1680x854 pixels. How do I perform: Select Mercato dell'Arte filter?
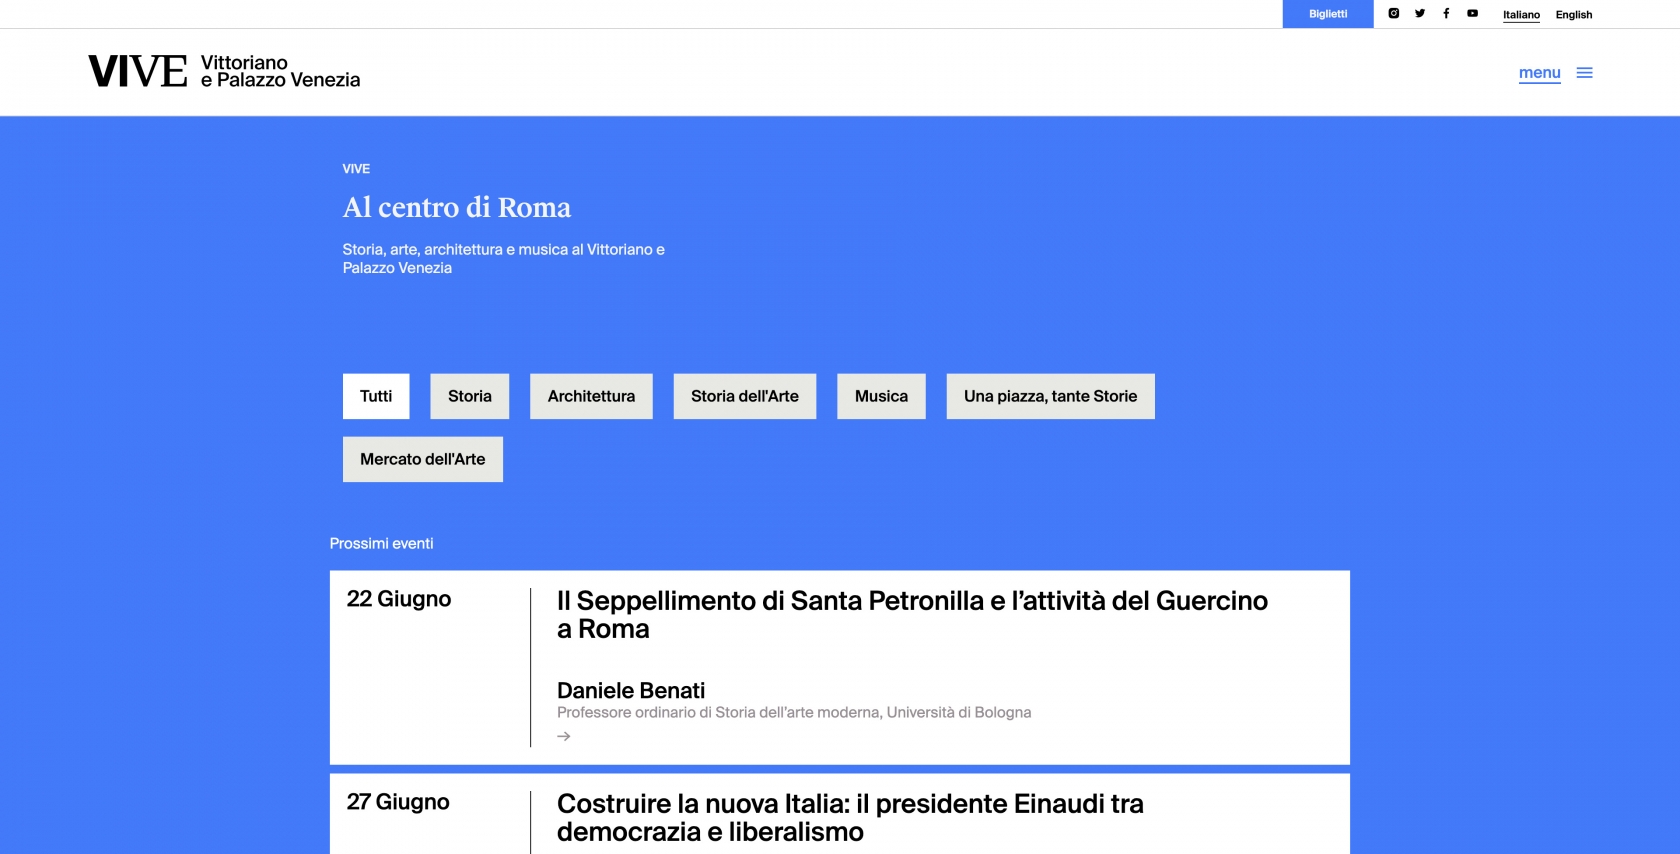tap(423, 459)
